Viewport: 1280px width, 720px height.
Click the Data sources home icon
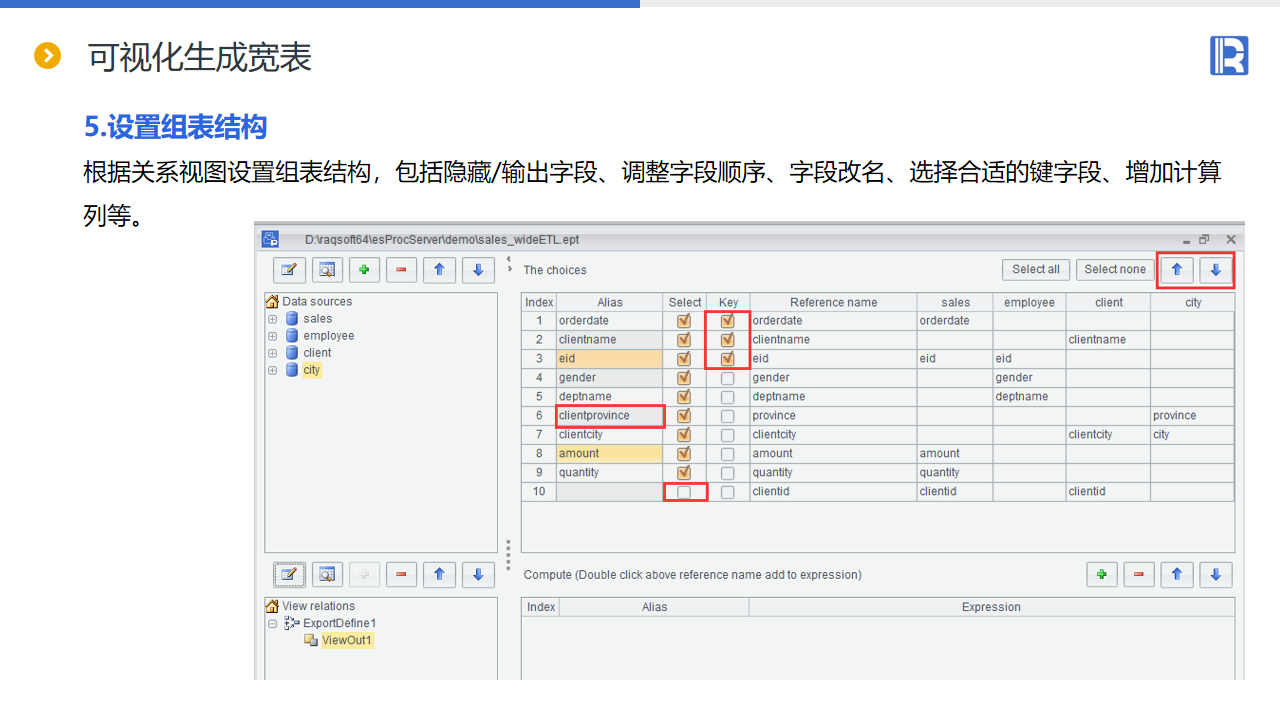click(272, 301)
